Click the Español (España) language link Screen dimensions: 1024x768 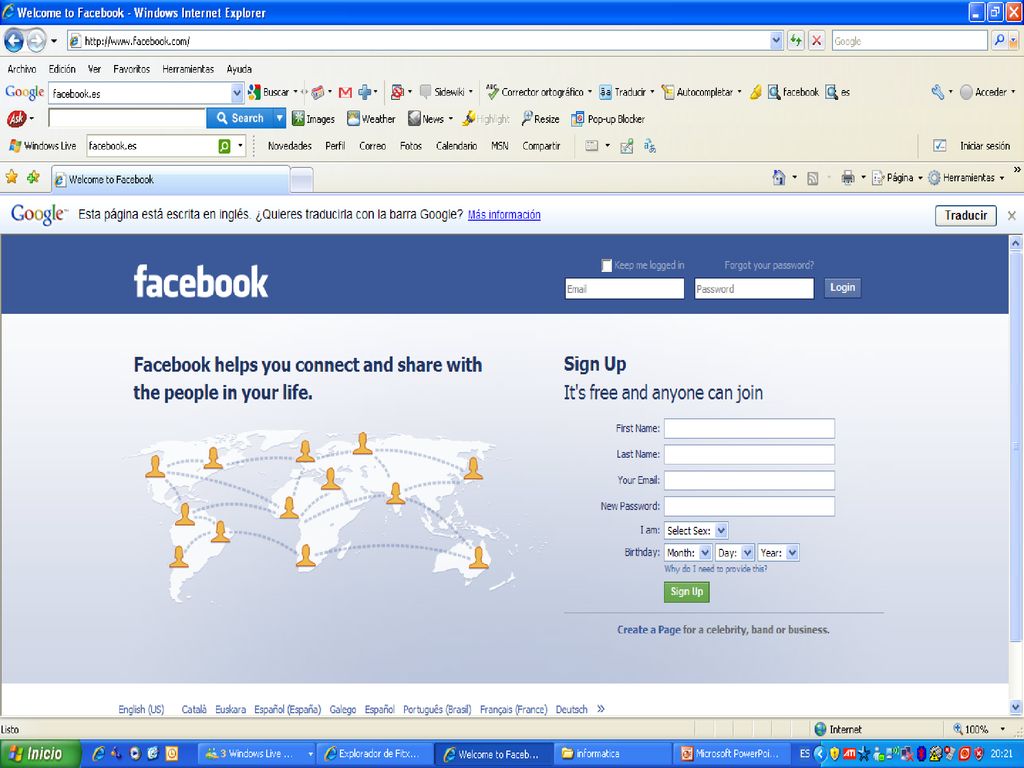287,709
